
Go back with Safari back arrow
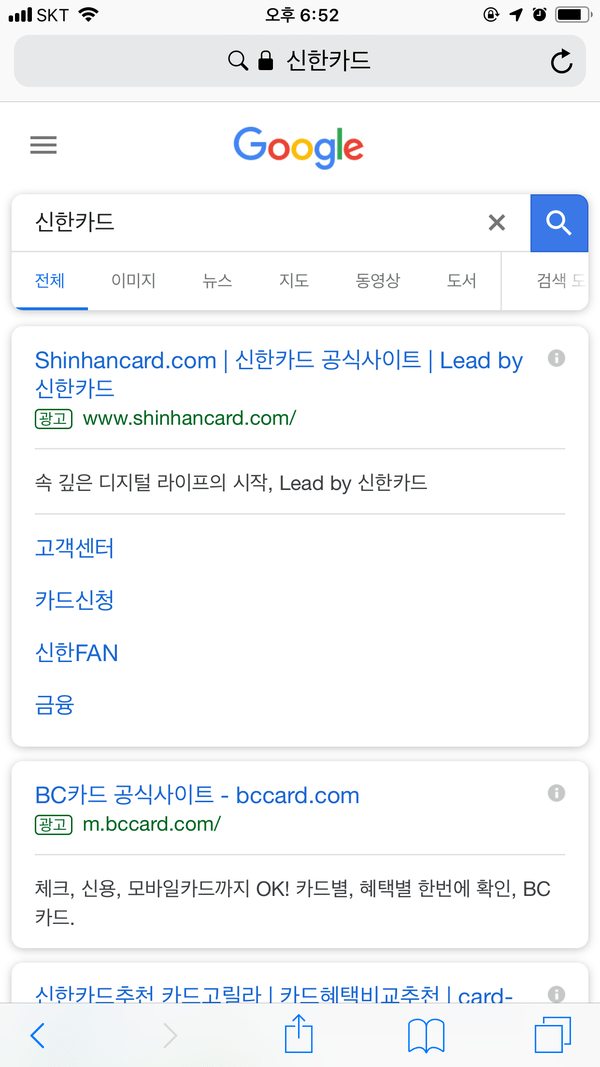click(x=38, y=1035)
